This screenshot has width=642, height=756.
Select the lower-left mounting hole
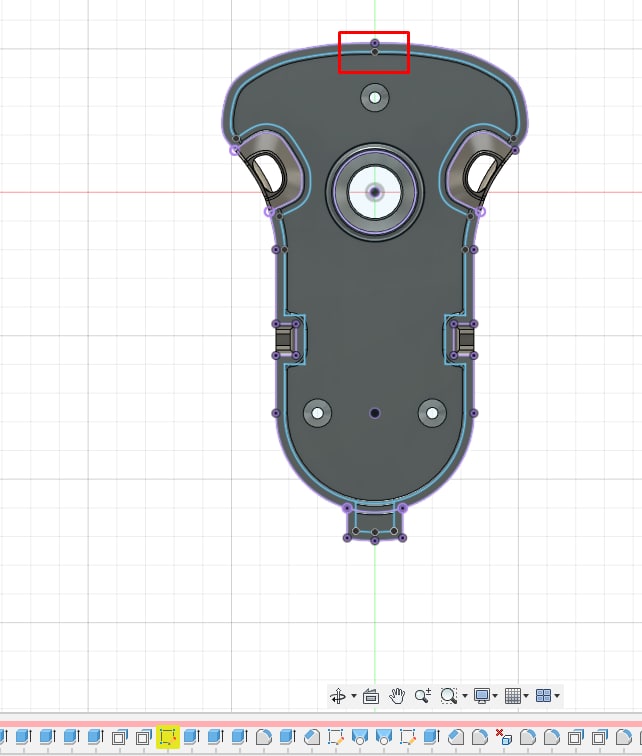tap(317, 413)
